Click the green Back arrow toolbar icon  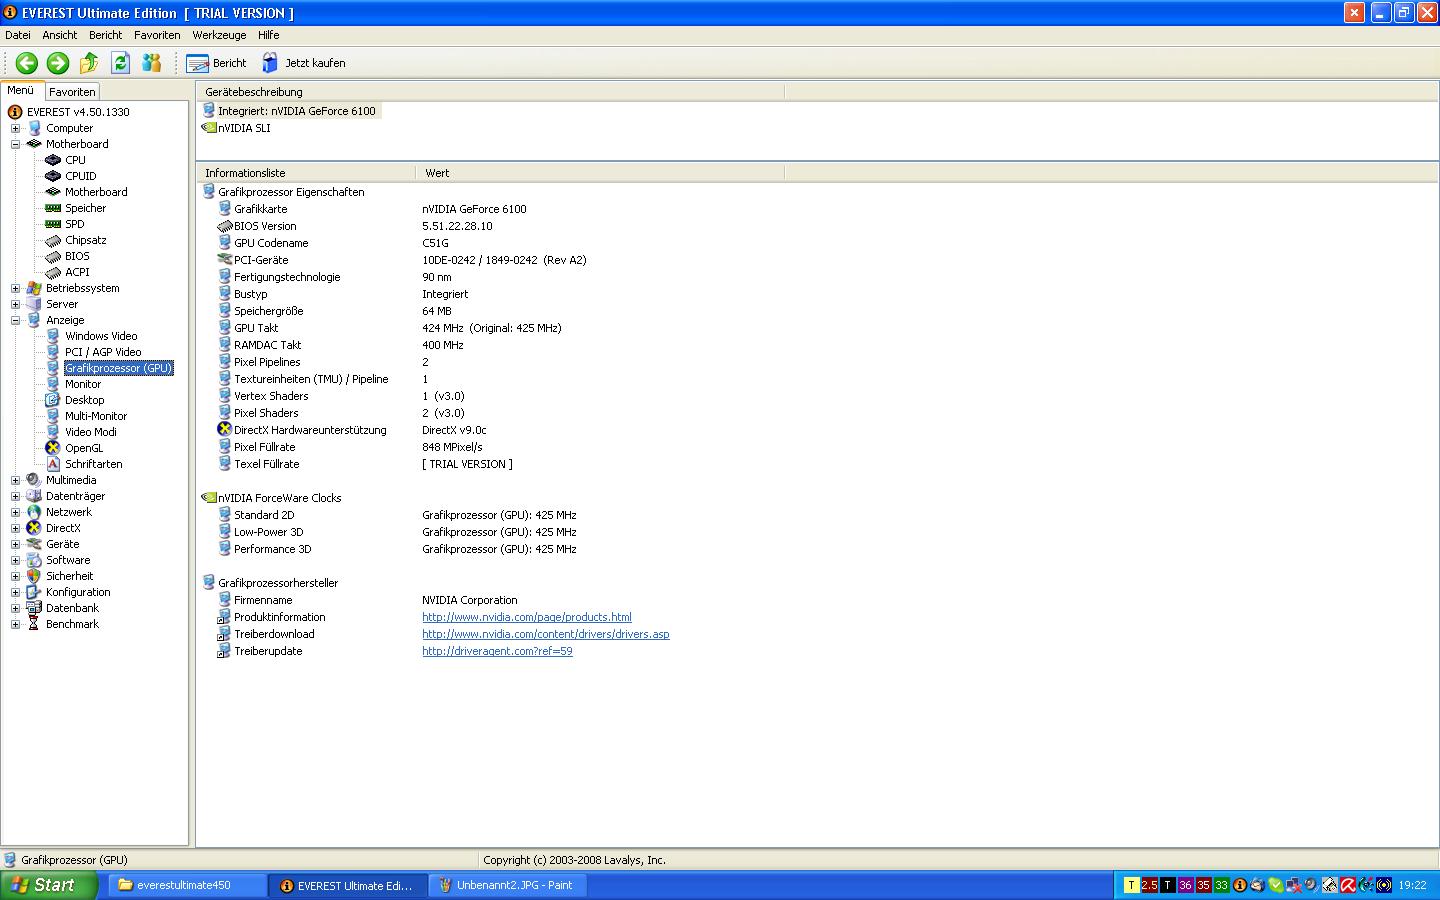(27, 63)
